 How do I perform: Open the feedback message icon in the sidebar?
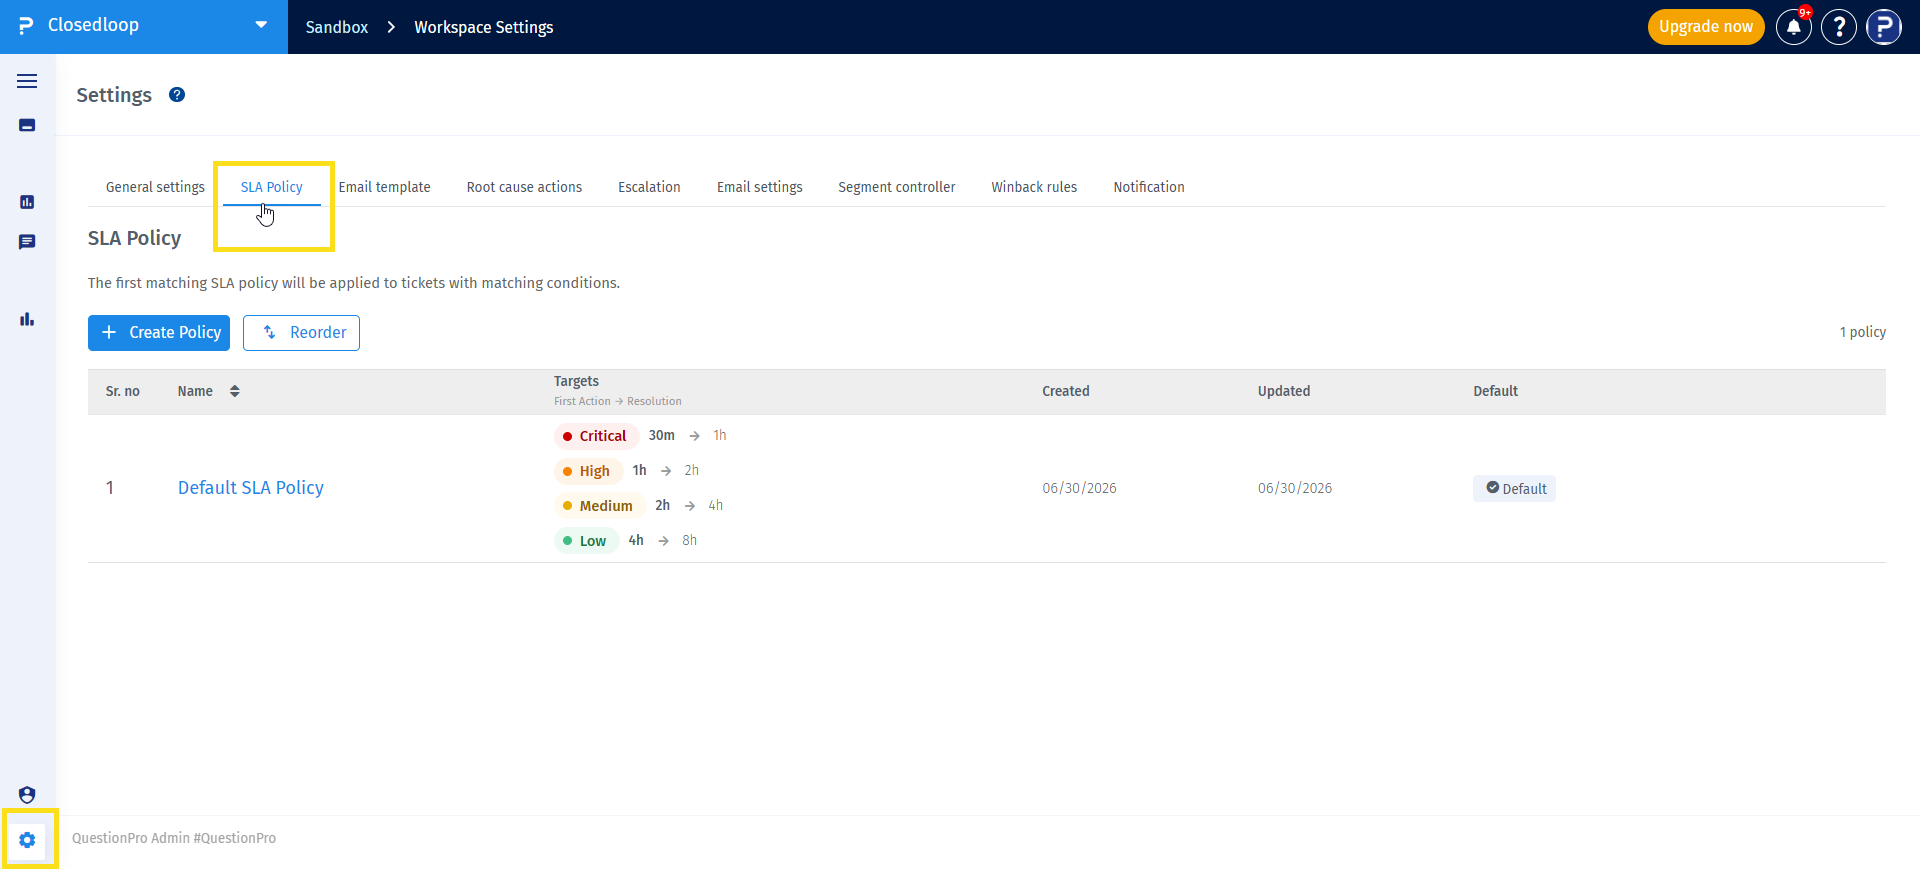[x=27, y=242]
